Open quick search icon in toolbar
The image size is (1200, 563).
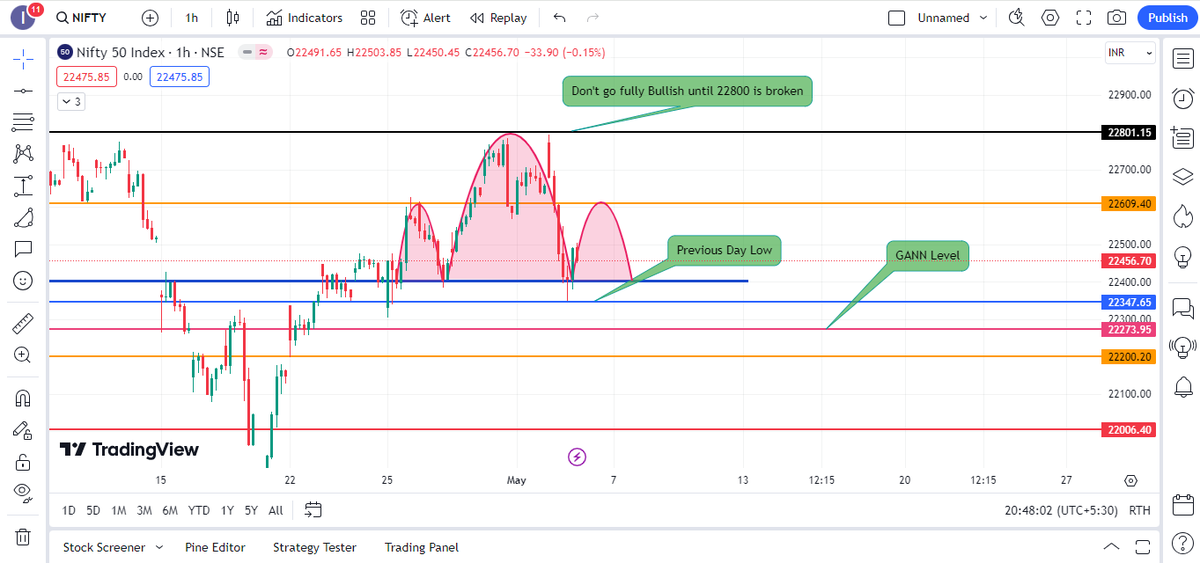click(1017, 17)
